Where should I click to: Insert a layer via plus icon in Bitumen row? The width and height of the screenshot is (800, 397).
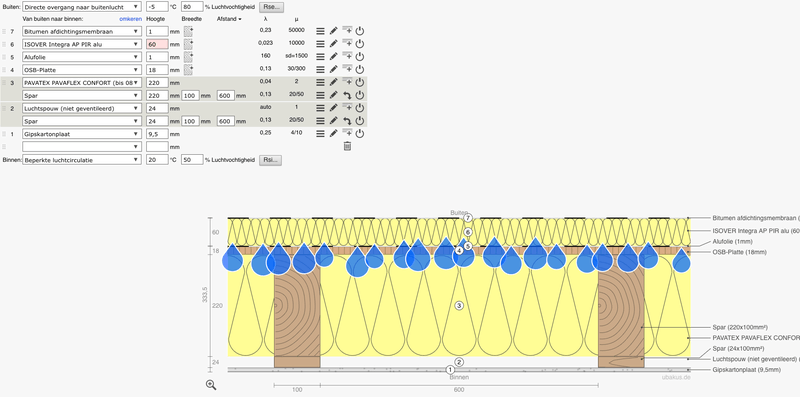(x=347, y=31)
